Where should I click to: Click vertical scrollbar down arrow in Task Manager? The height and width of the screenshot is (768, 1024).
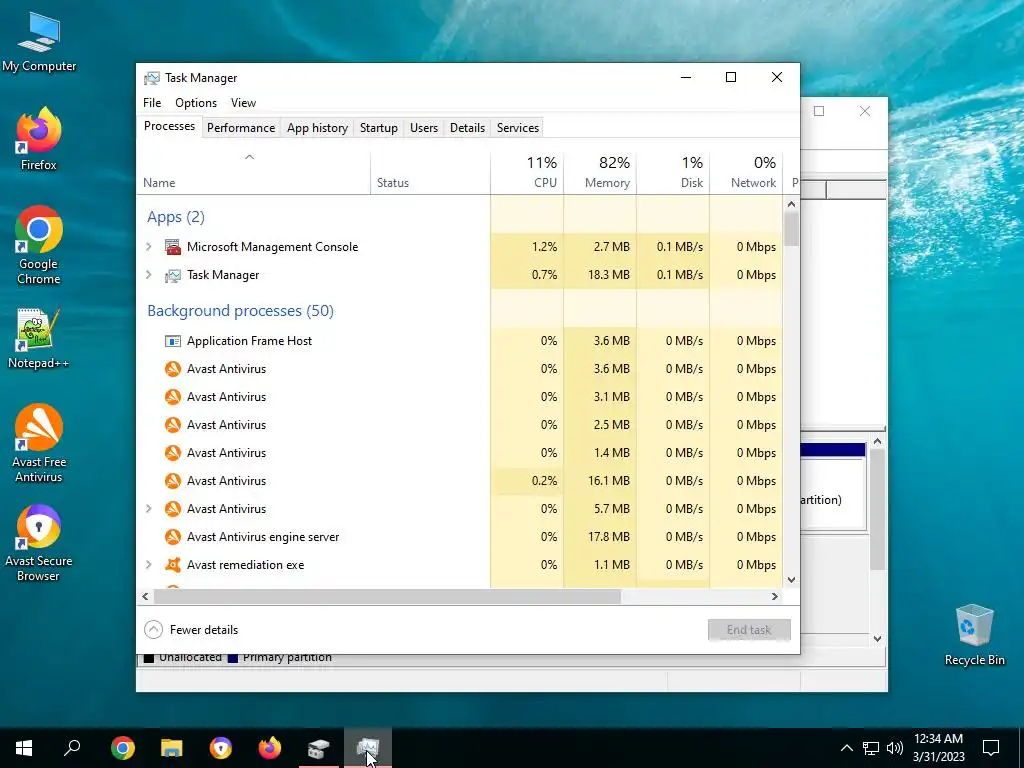coord(792,579)
